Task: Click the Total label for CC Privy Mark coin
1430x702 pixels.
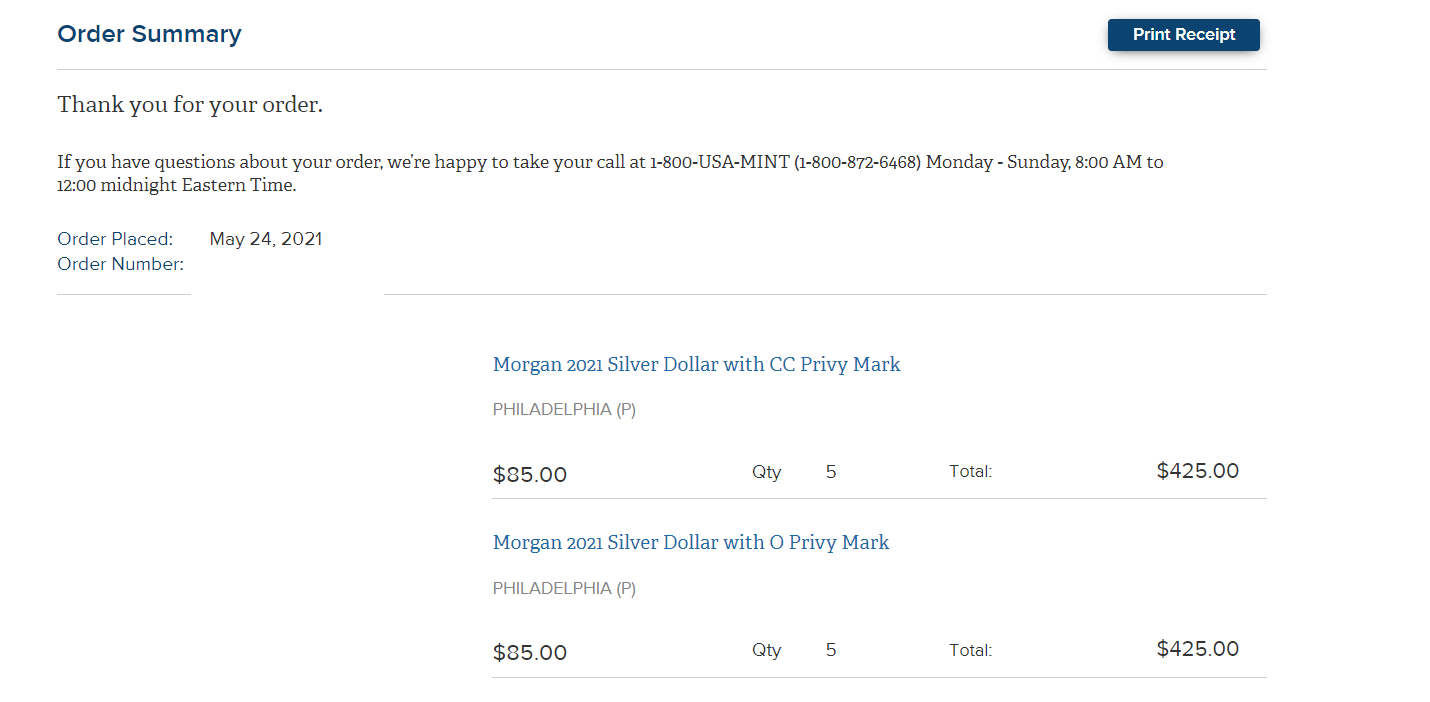Action: coord(970,472)
